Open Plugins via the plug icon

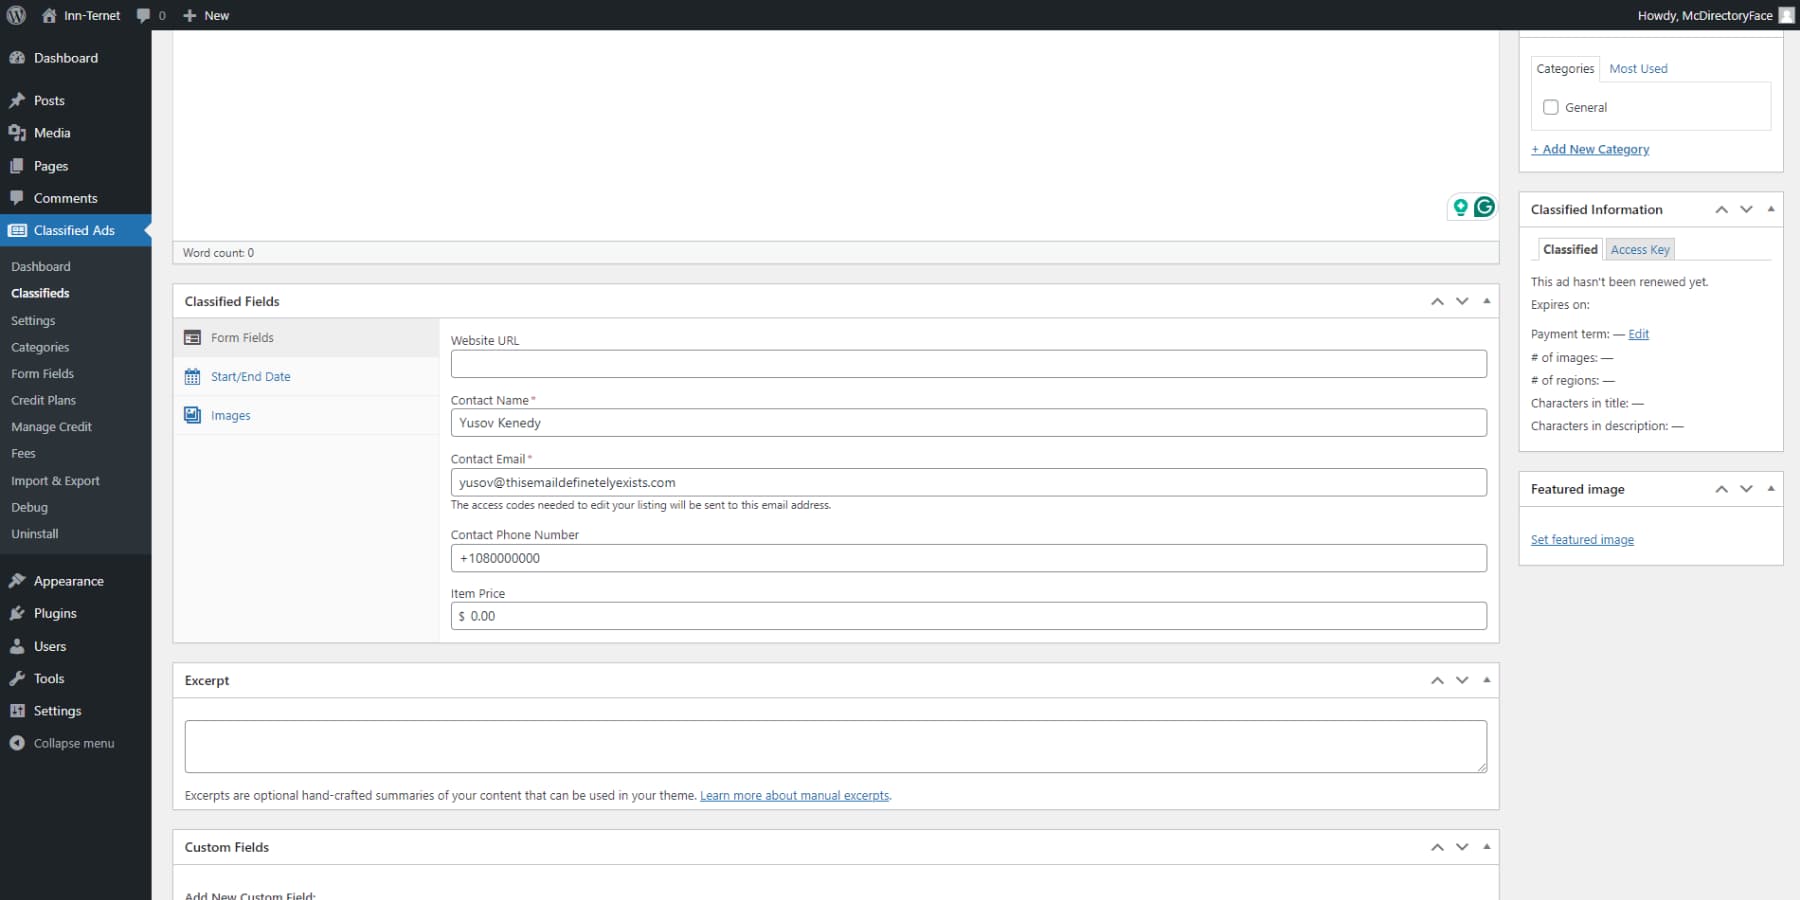coord(18,613)
